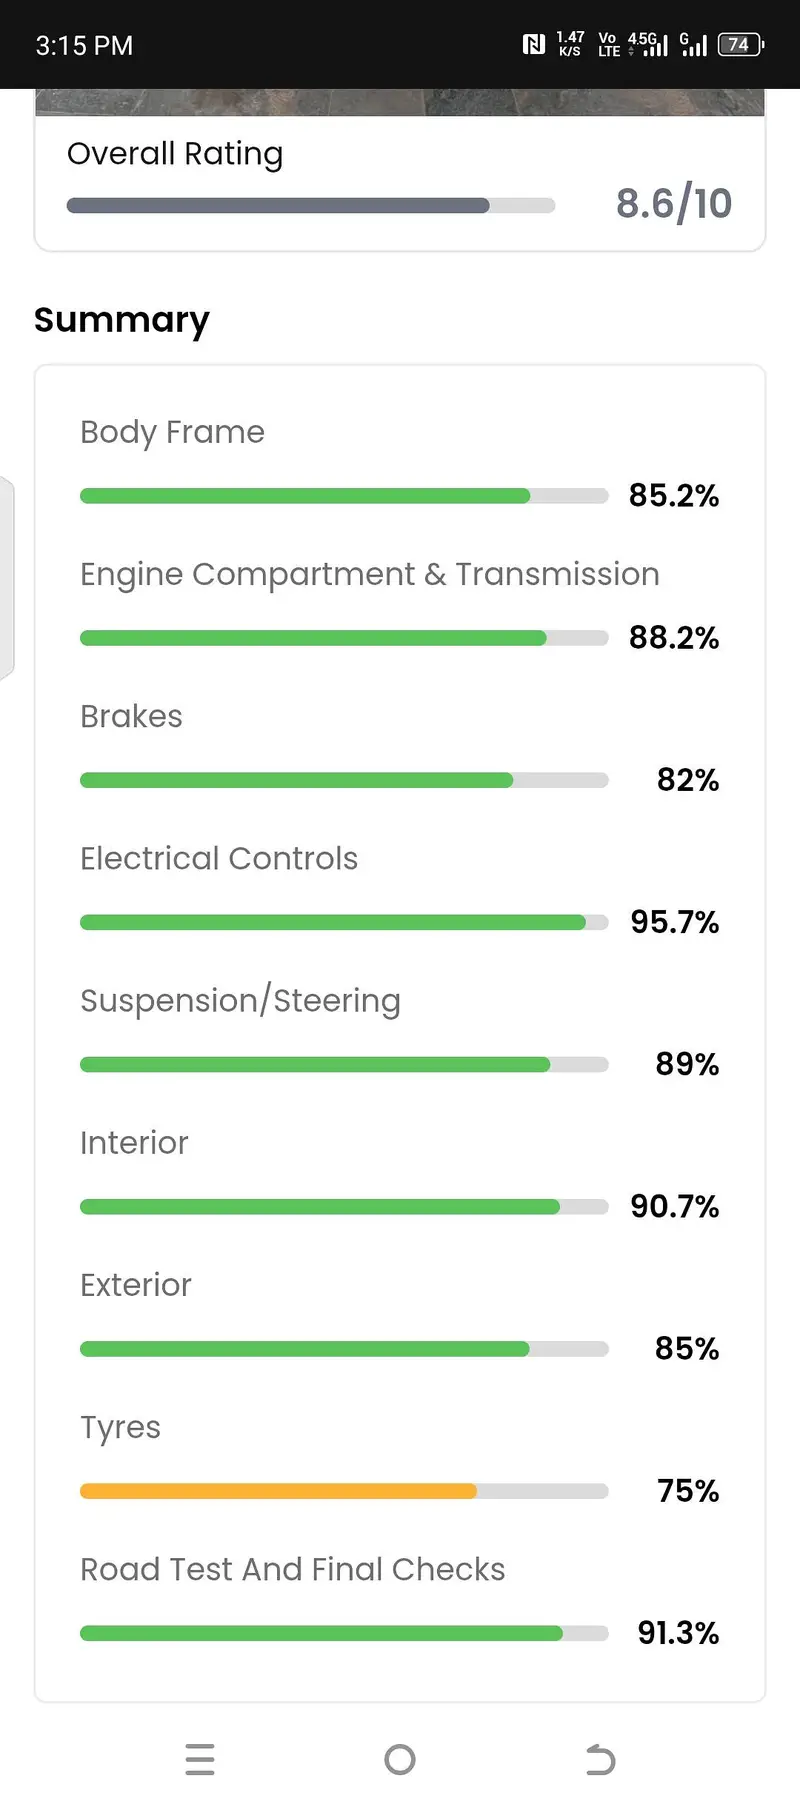This screenshot has height=1804, width=800.
Task: Tap the NFC status bar icon
Action: [534, 44]
